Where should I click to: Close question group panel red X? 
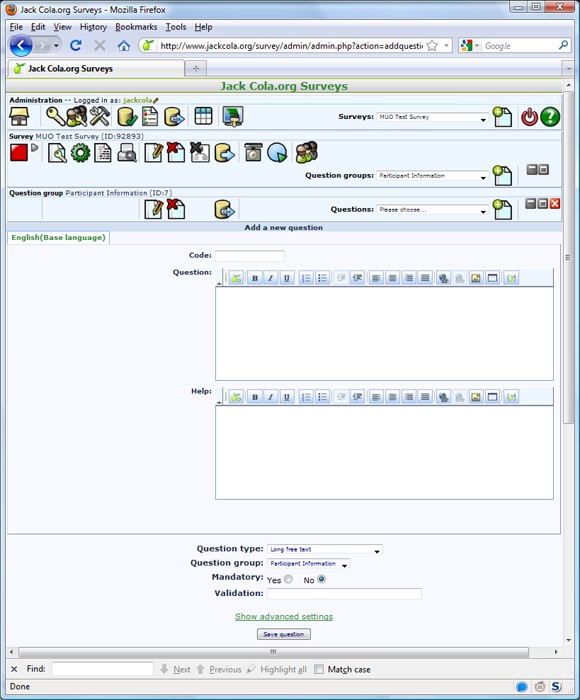coord(555,204)
